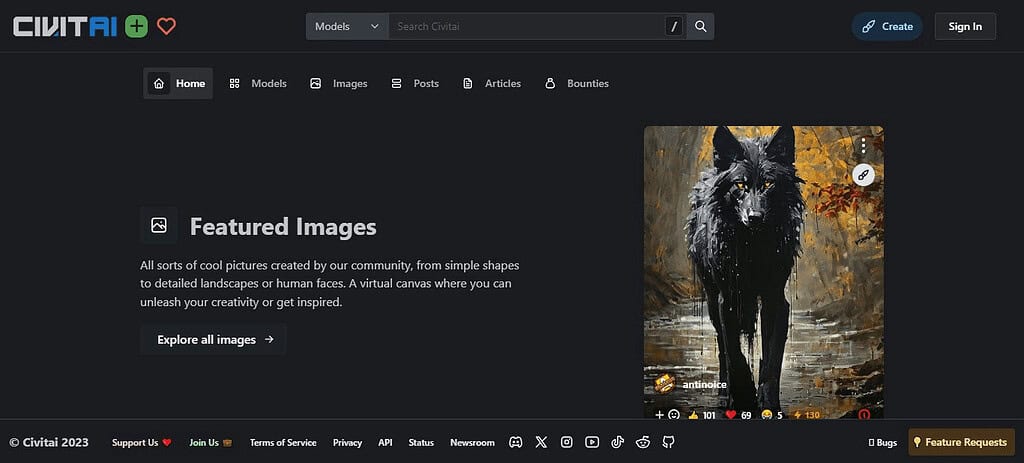Click the add reaction smiley icon
Screen dimensions: 1024x463
667,415
